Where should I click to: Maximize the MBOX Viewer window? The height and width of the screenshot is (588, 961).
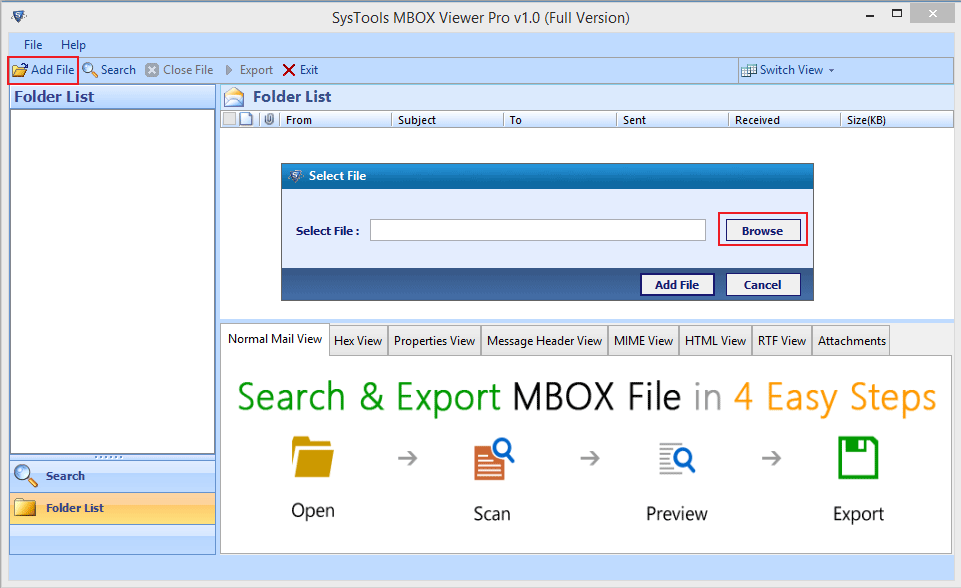[897, 13]
